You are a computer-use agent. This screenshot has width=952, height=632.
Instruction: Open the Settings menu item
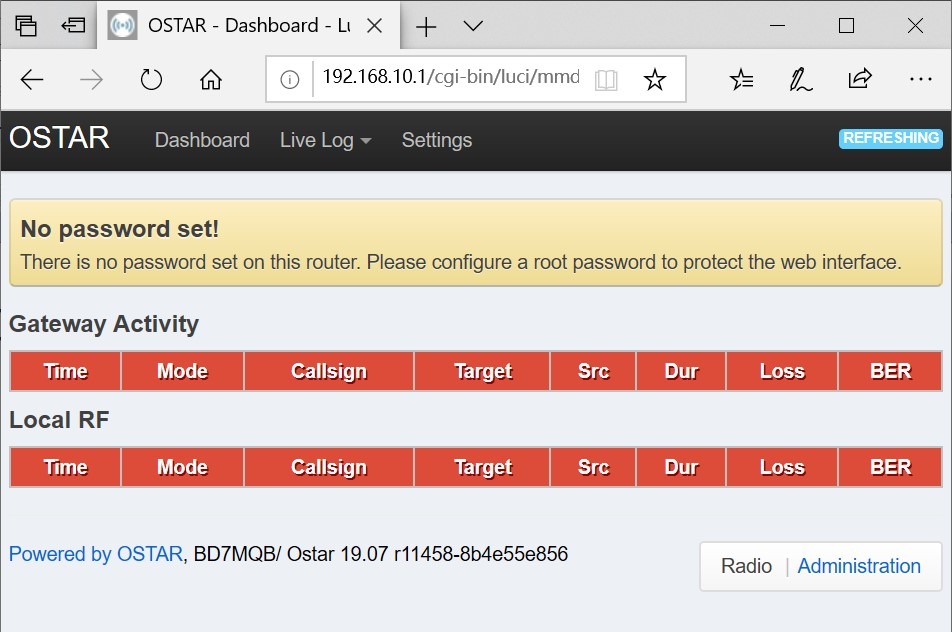pyautogui.click(x=436, y=141)
